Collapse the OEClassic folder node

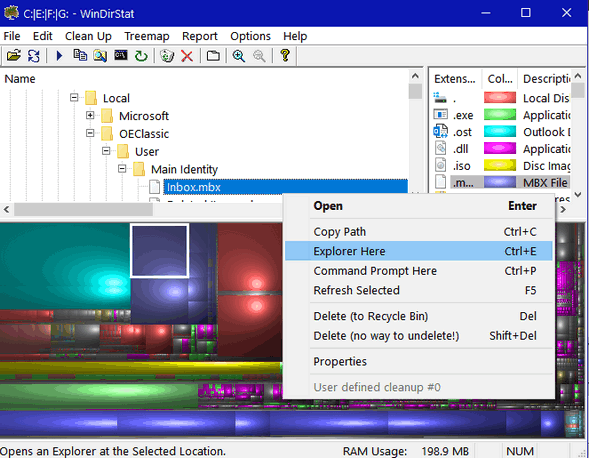coord(90,133)
